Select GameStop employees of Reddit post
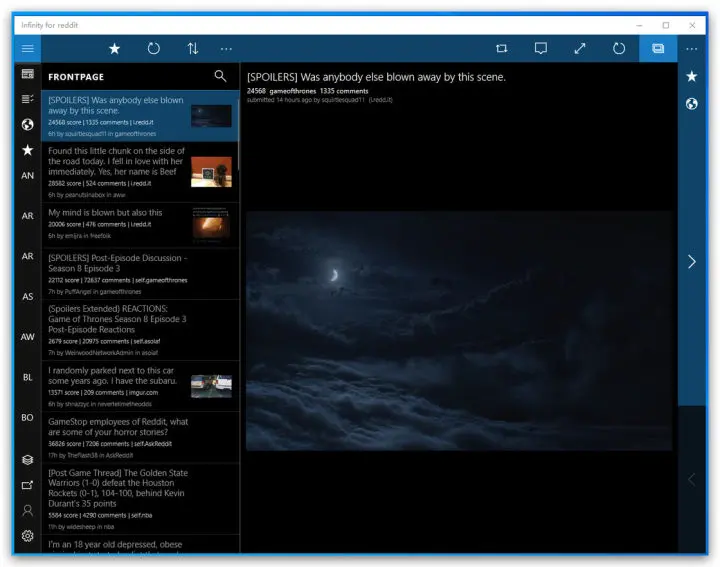This screenshot has width=720, height=567. (140, 438)
